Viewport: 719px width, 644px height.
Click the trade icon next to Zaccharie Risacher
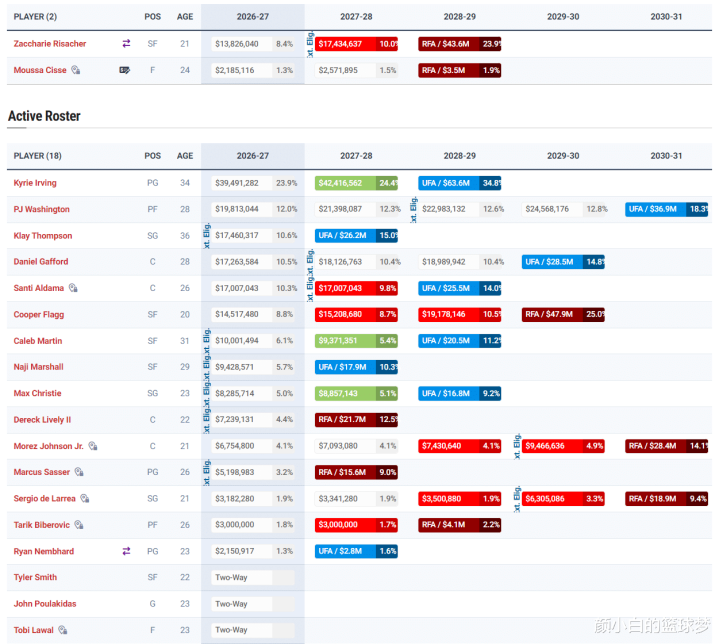(x=126, y=44)
